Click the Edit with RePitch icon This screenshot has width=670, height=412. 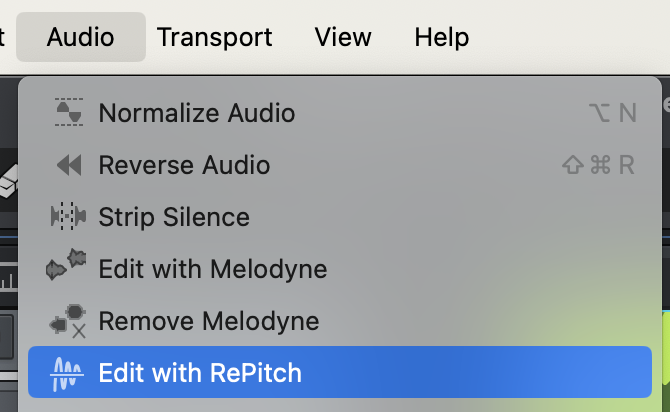[x=68, y=374]
